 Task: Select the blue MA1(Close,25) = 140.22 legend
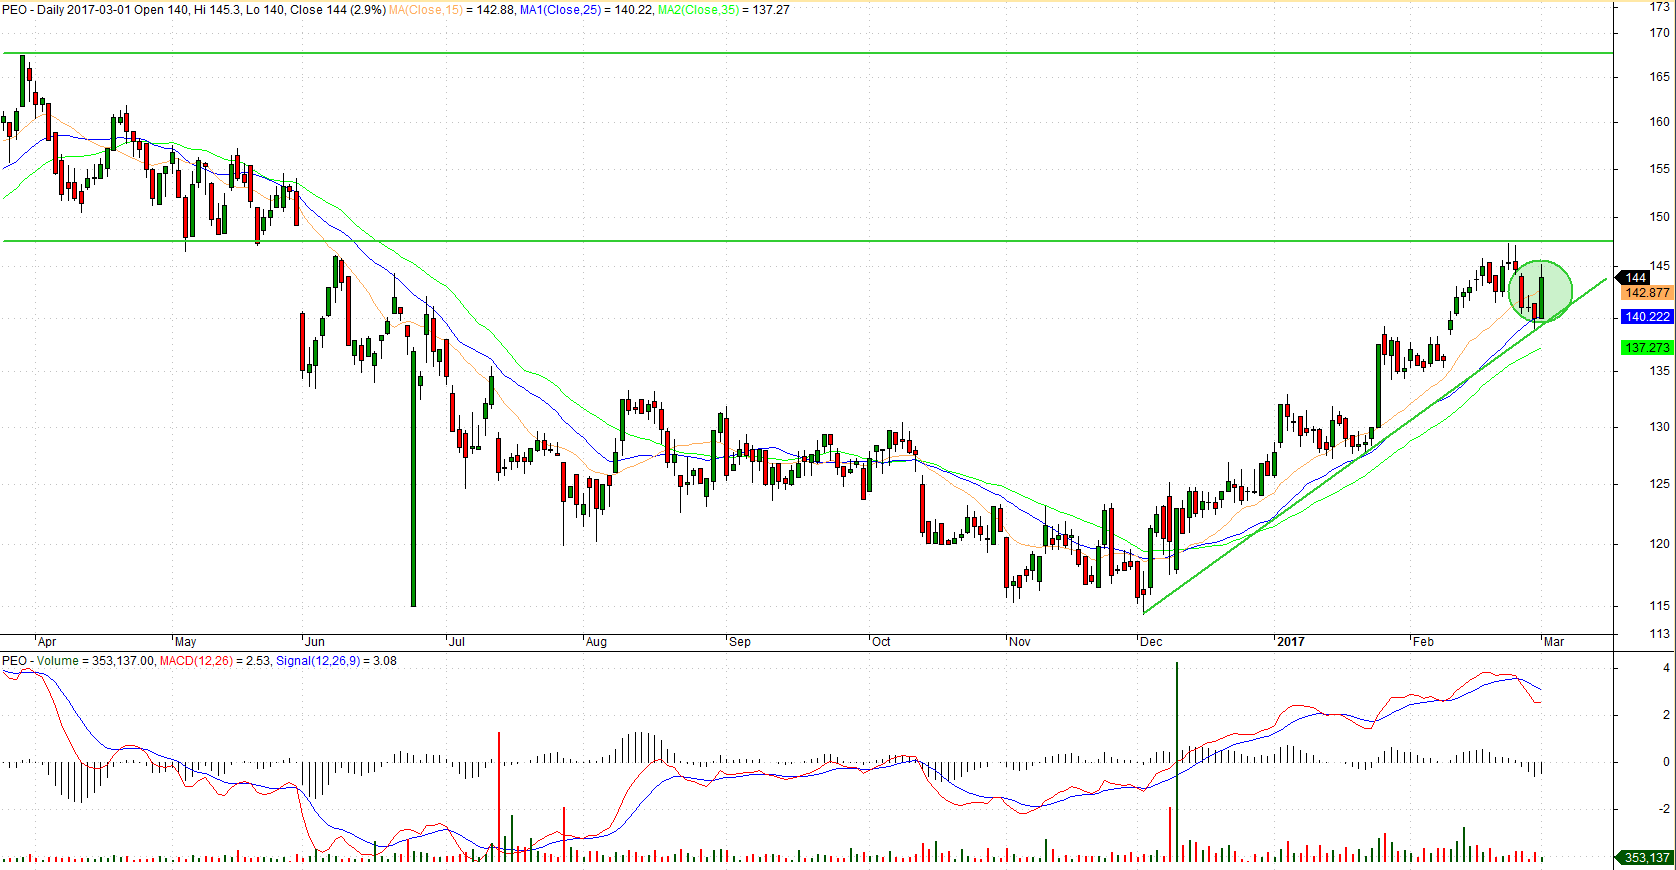pyautogui.click(x=586, y=10)
